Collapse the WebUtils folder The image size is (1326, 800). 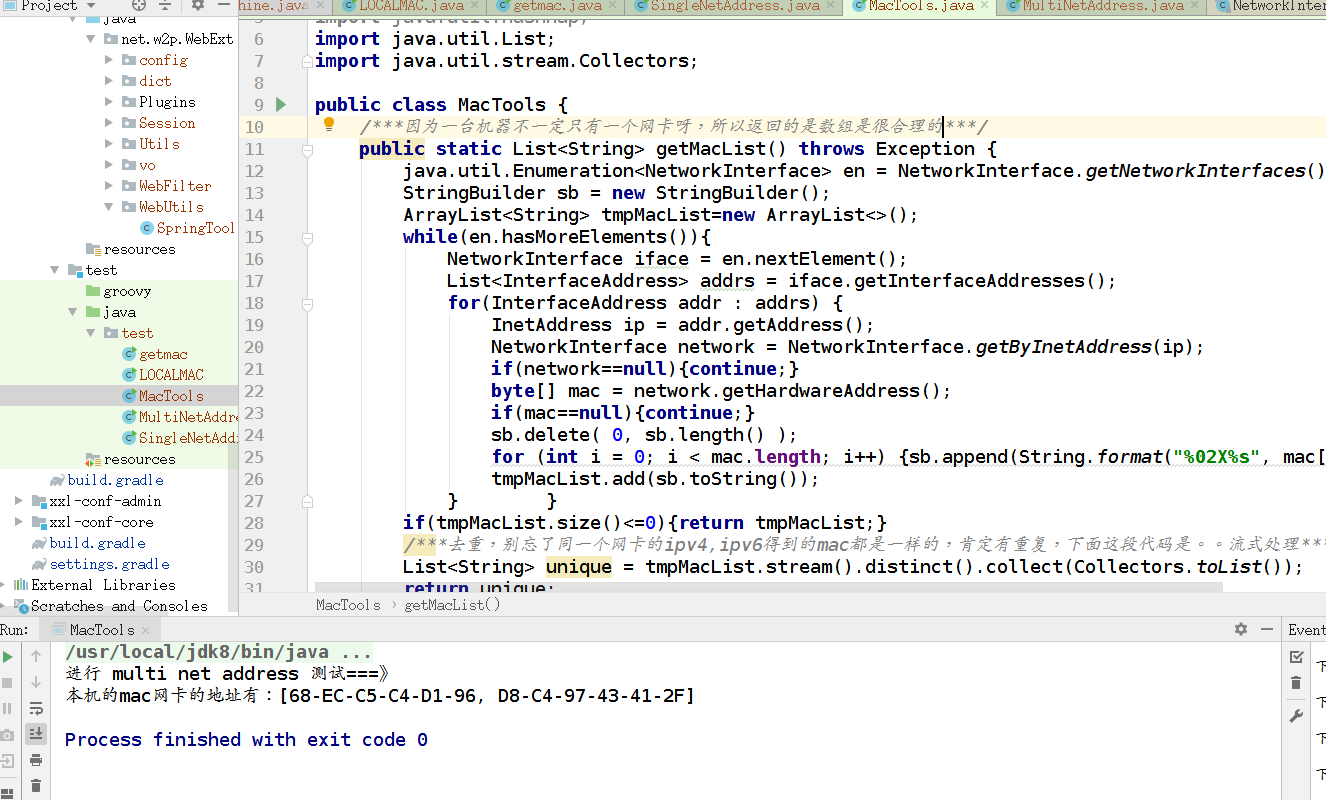[110, 207]
